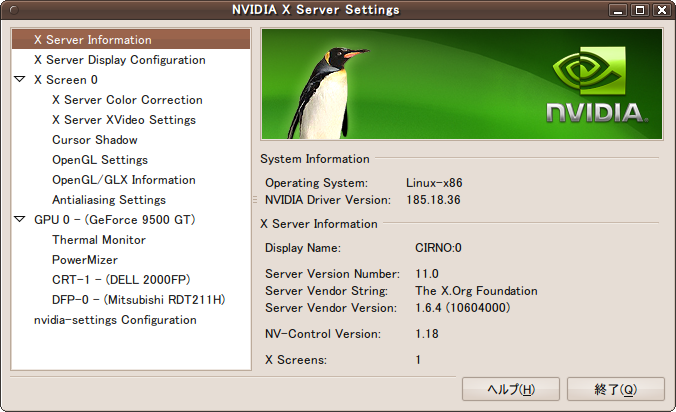Viewport: 676px width, 412px height.
Task: Open Cursor Shadow settings
Action: (95, 140)
